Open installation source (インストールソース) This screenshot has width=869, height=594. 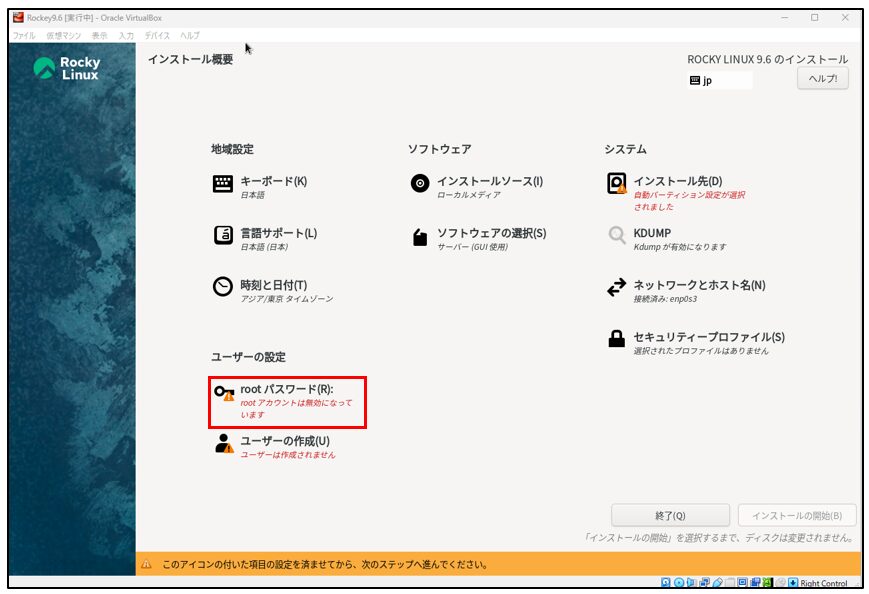pos(488,182)
